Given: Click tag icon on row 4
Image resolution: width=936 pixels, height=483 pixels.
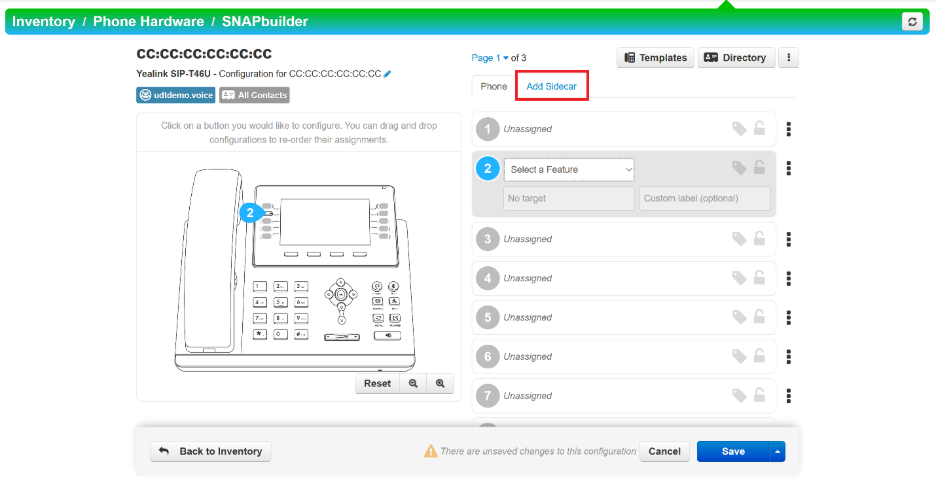Looking at the screenshot, I should click(740, 278).
